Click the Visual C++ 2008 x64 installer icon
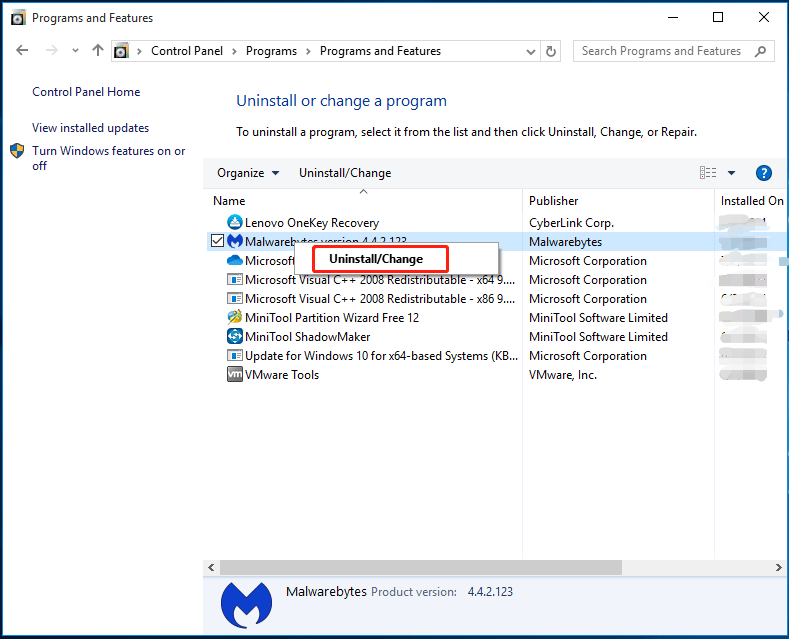The image size is (789, 639). (234, 279)
